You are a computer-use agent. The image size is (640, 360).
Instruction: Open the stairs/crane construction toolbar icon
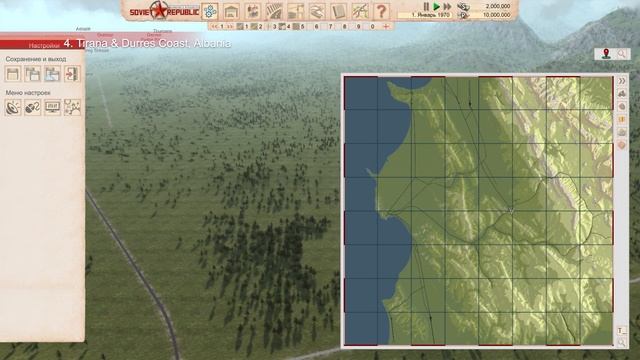296,11
